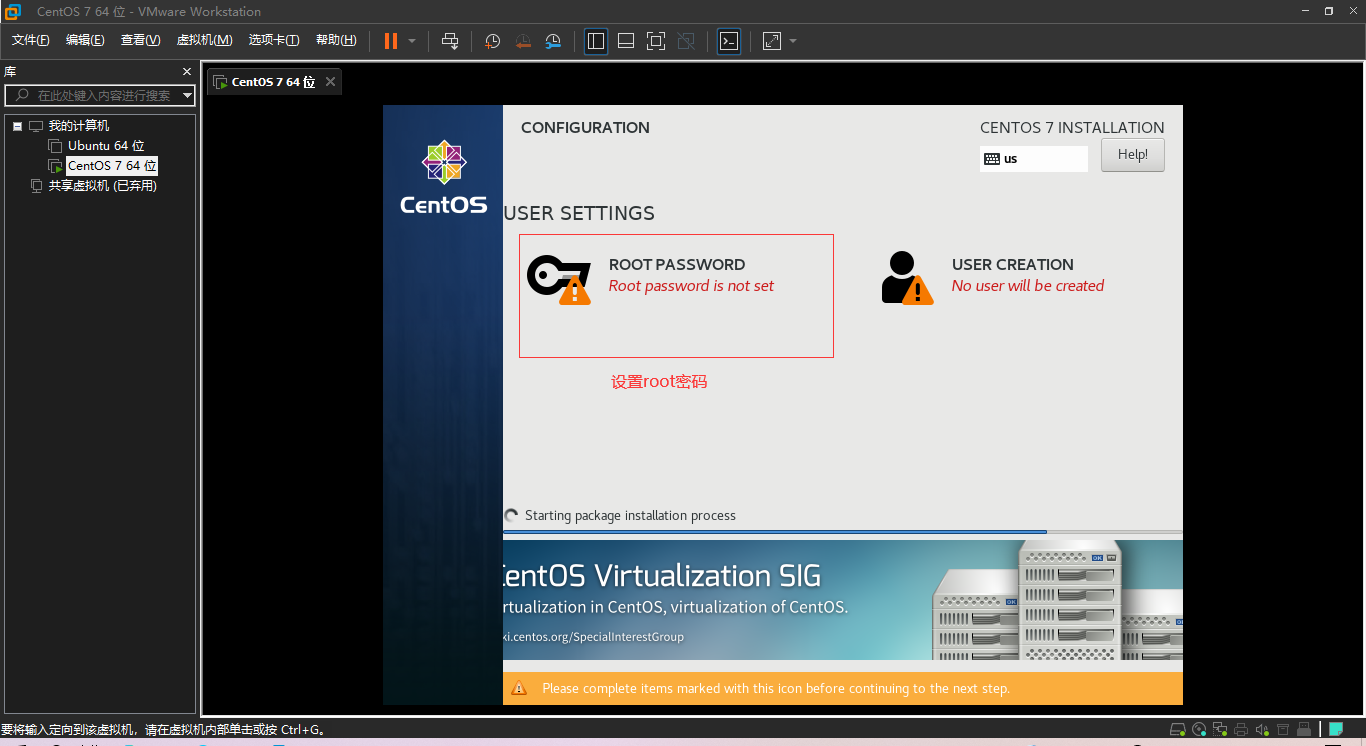
Task: Click the 'CONFIGURATION' heading text
Action: [585, 128]
